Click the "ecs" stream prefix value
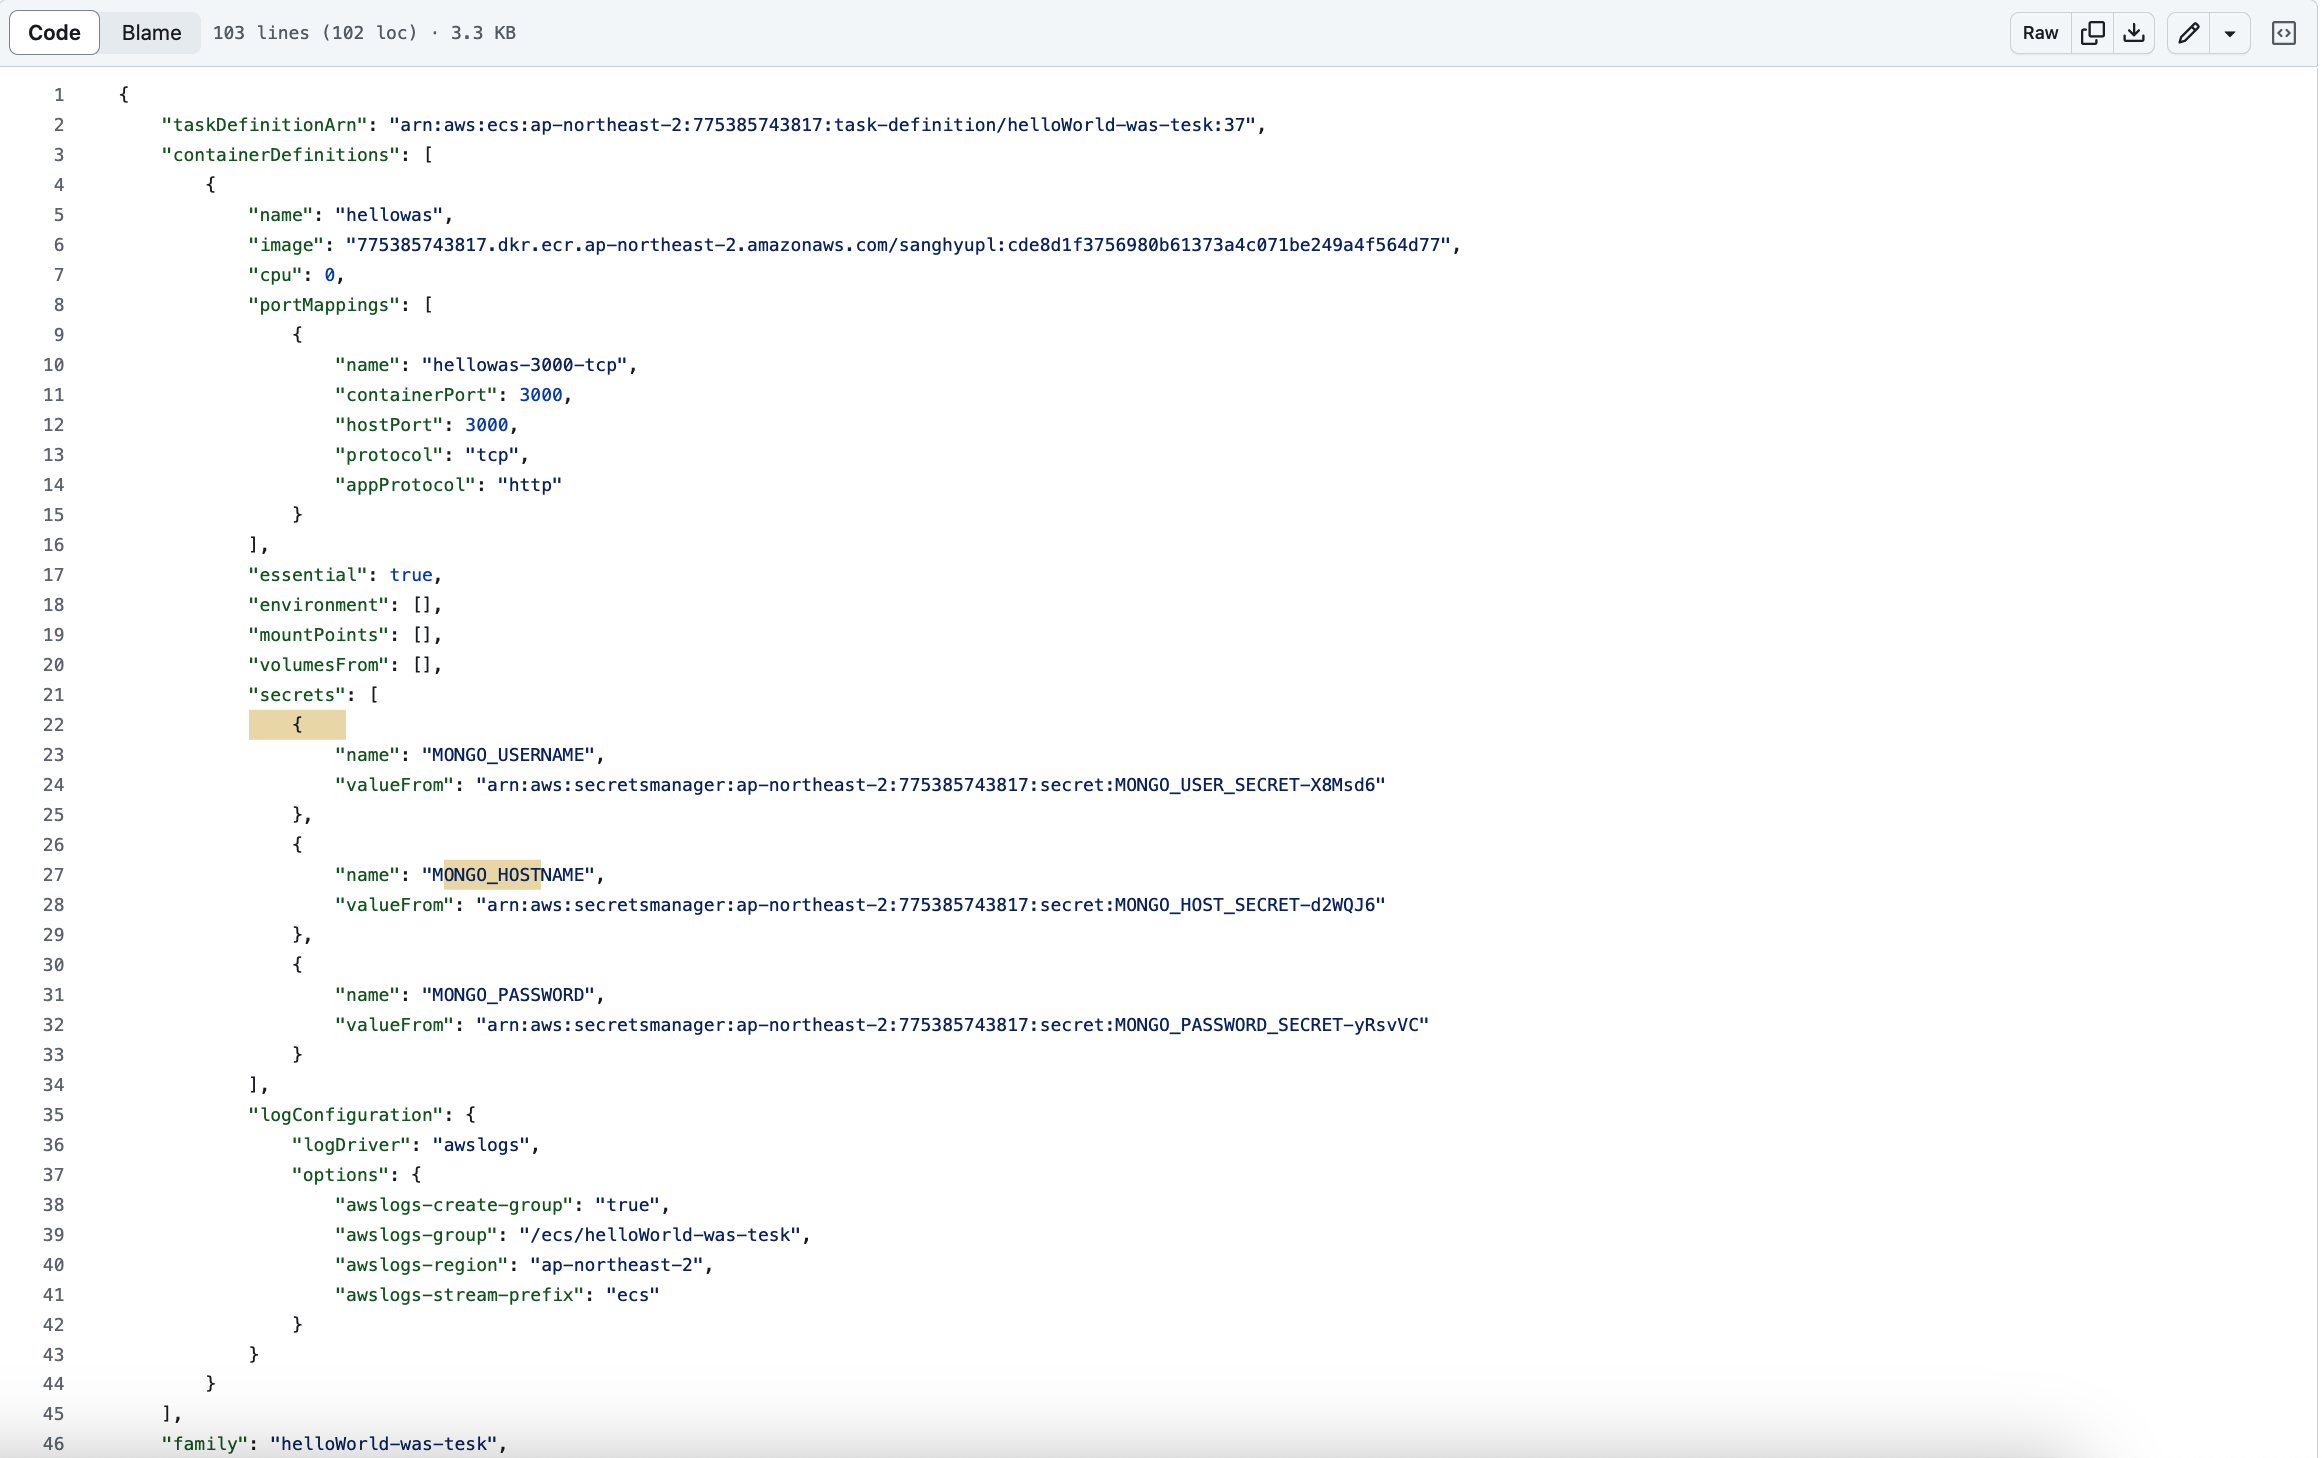 pyautogui.click(x=633, y=1295)
